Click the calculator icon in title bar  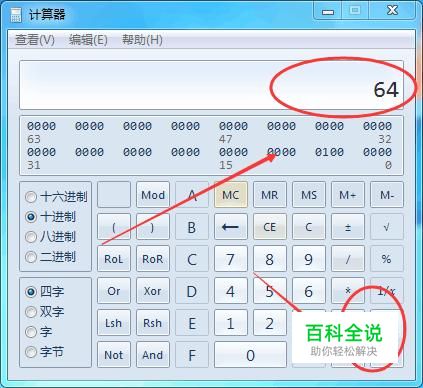[x=15, y=15]
